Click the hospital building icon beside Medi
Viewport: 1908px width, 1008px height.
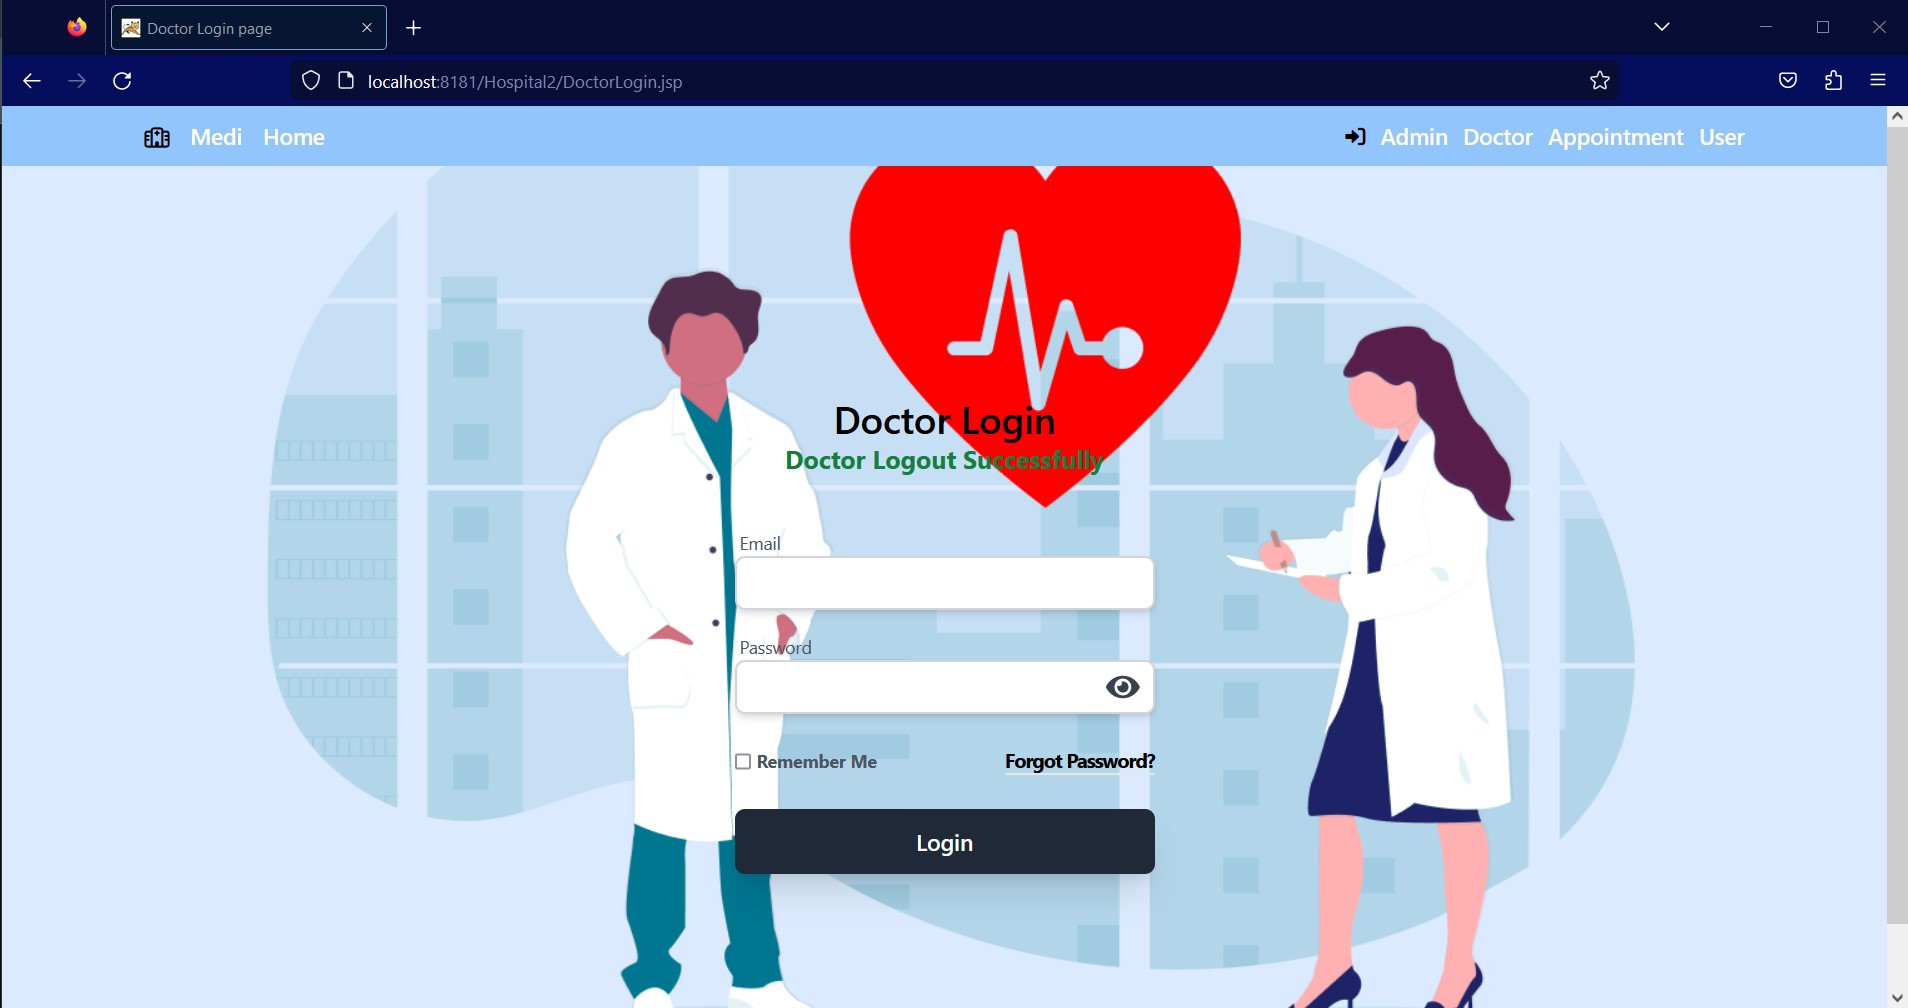(x=157, y=137)
